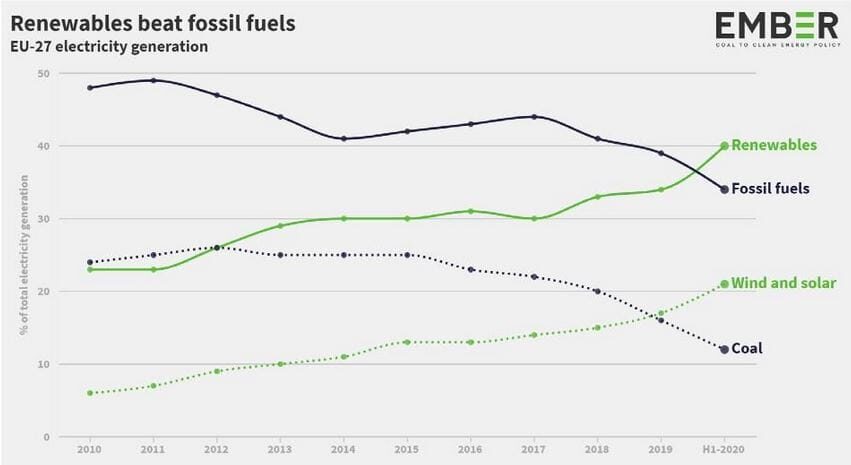The image size is (851, 465).
Task: Click the Renewables series label
Action: tap(774, 145)
